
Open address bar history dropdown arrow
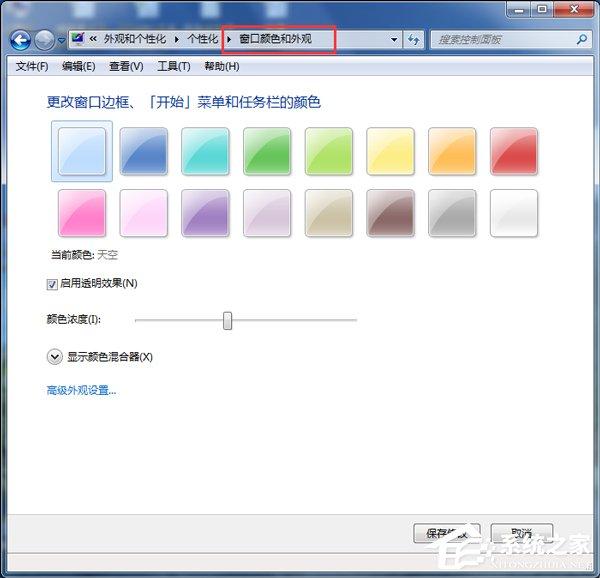[x=394, y=39]
